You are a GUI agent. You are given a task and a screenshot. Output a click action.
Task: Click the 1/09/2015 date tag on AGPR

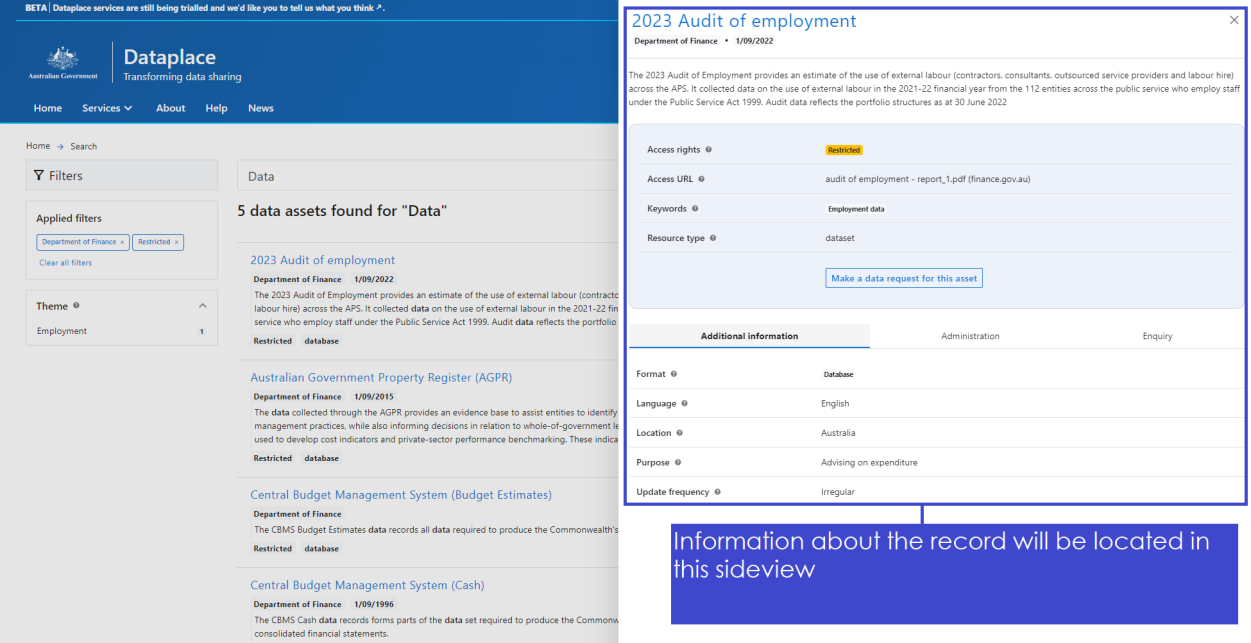[x=374, y=397]
